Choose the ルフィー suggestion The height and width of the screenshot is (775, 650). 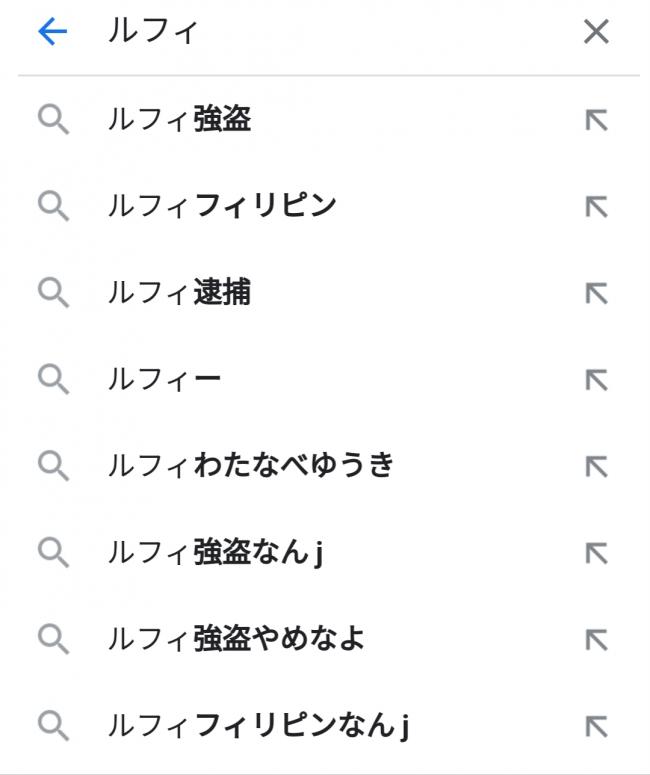325,380
